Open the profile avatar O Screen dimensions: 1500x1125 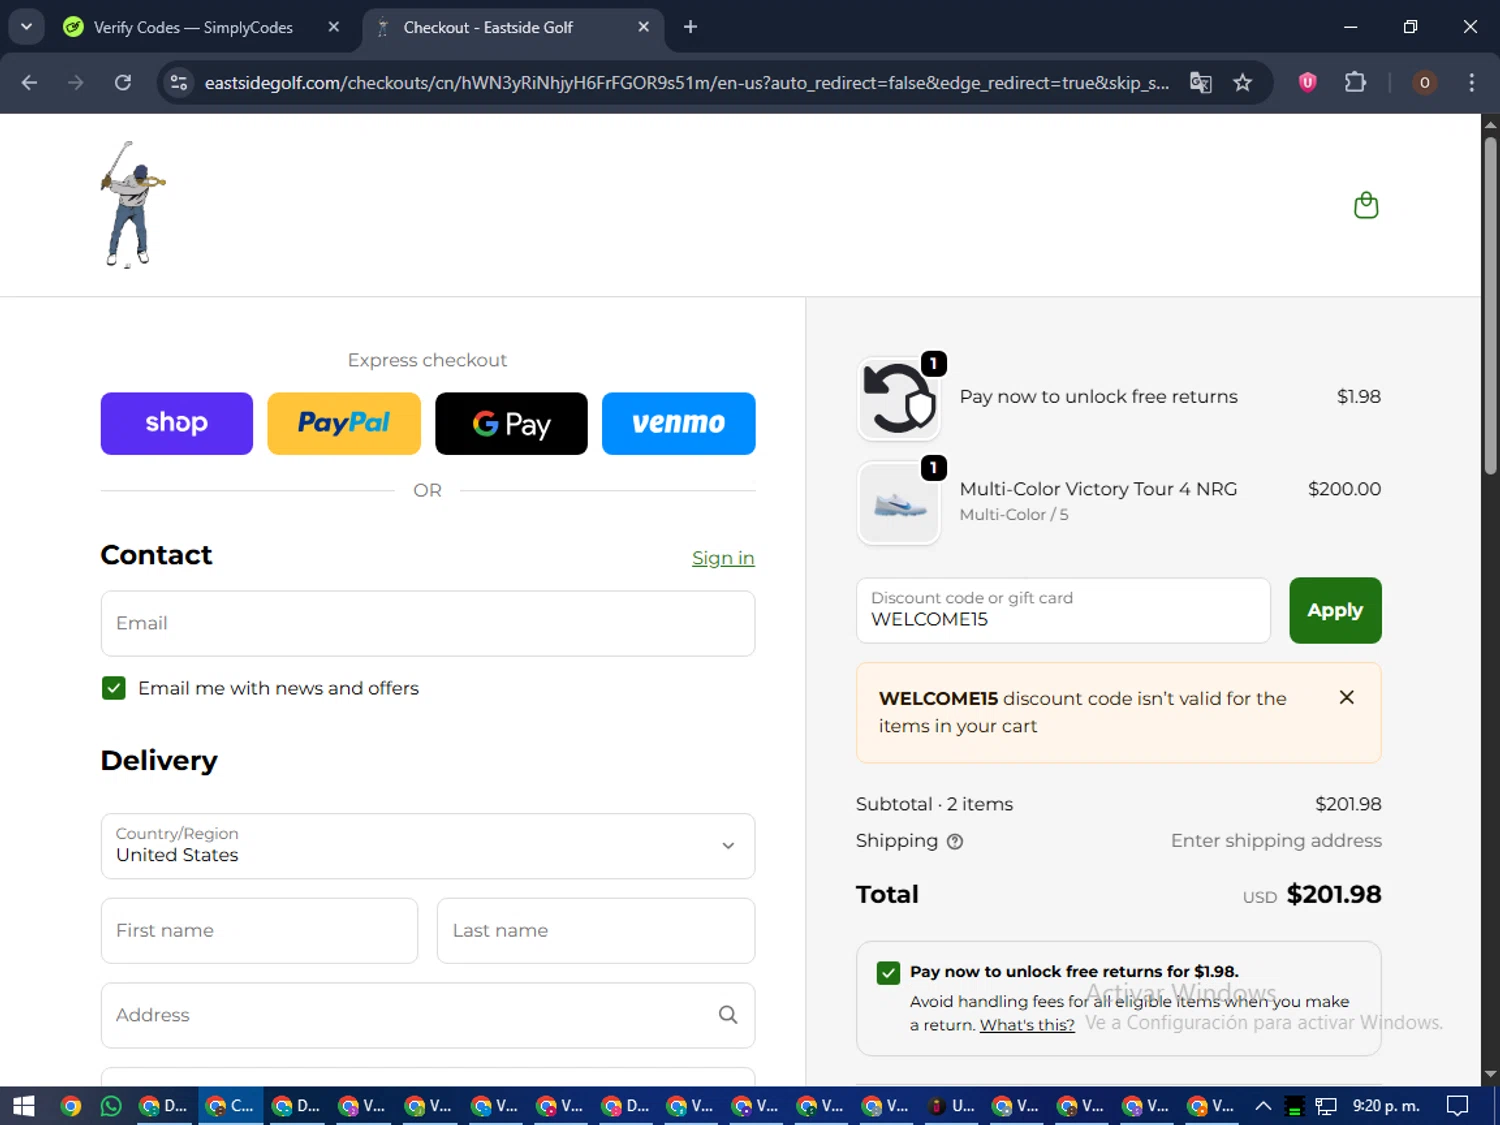pos(1425,82)
